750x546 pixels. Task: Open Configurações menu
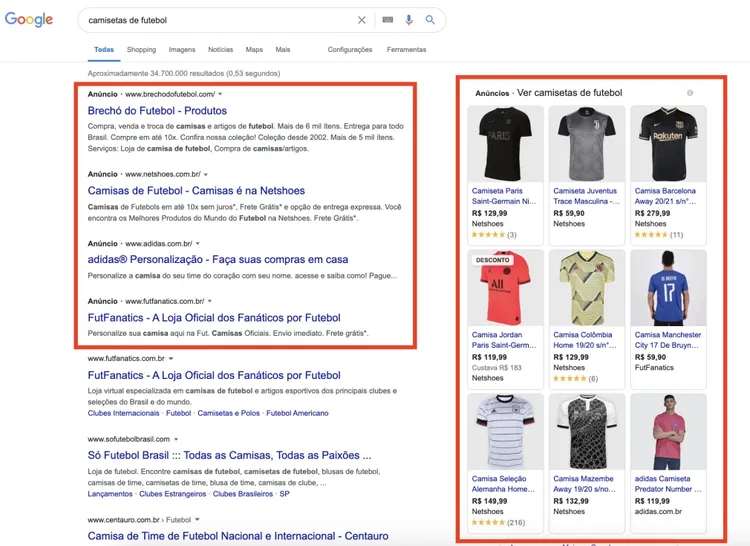(x=350, y=50)
